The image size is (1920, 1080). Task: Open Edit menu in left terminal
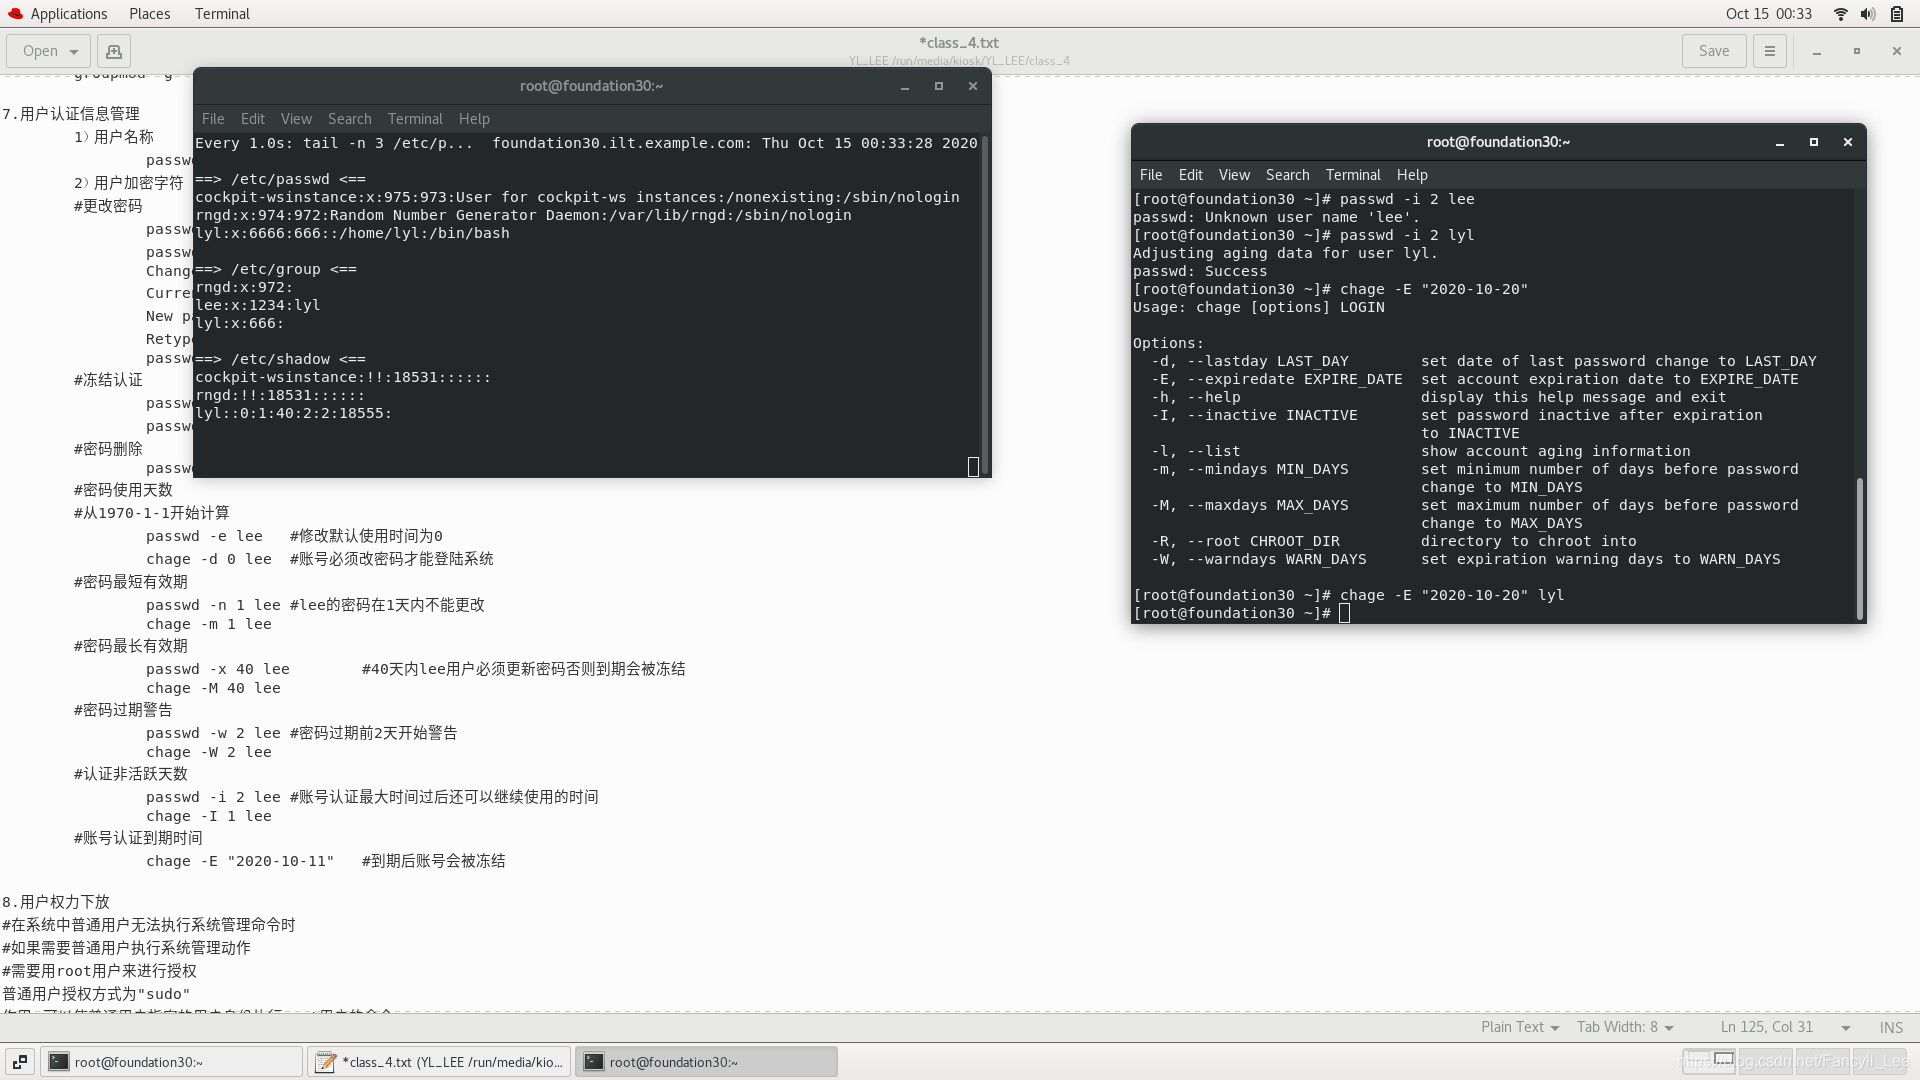pos(253,119)
